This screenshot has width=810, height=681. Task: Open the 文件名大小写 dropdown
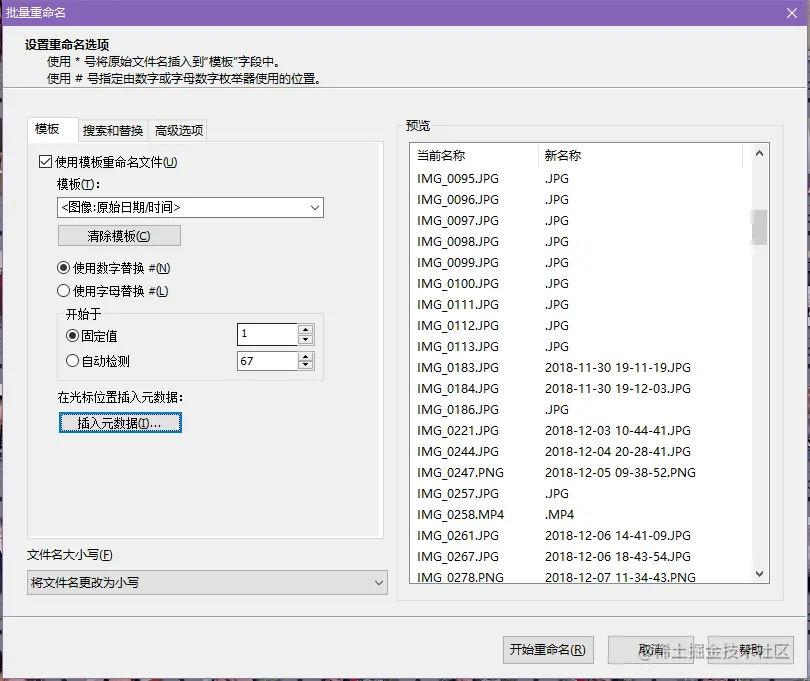tap(207, 582)
